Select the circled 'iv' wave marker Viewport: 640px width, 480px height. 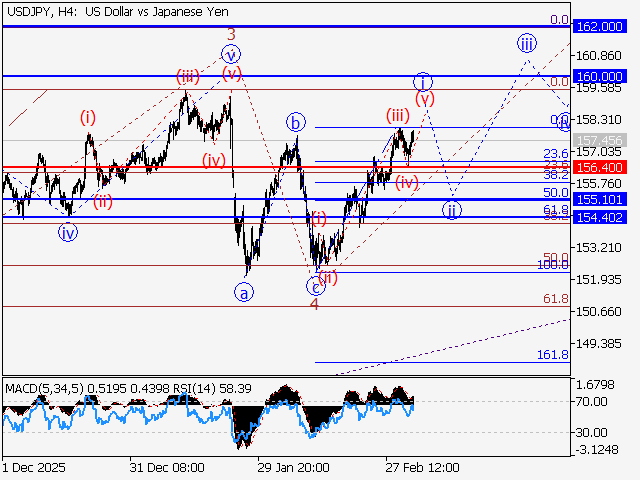[68, 233]
